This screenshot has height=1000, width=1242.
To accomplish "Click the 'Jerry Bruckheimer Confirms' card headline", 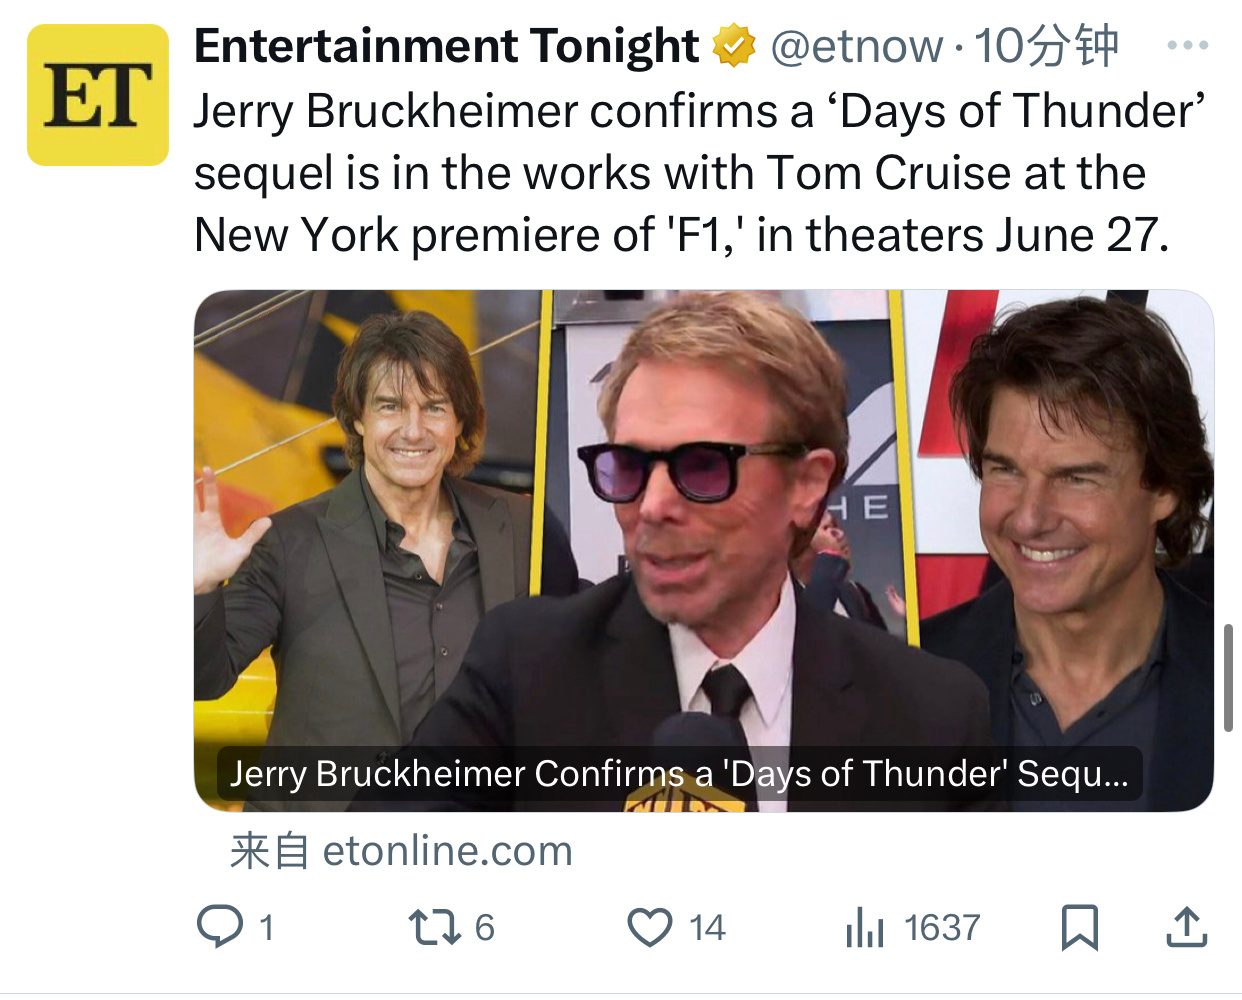I will (679, 774).
